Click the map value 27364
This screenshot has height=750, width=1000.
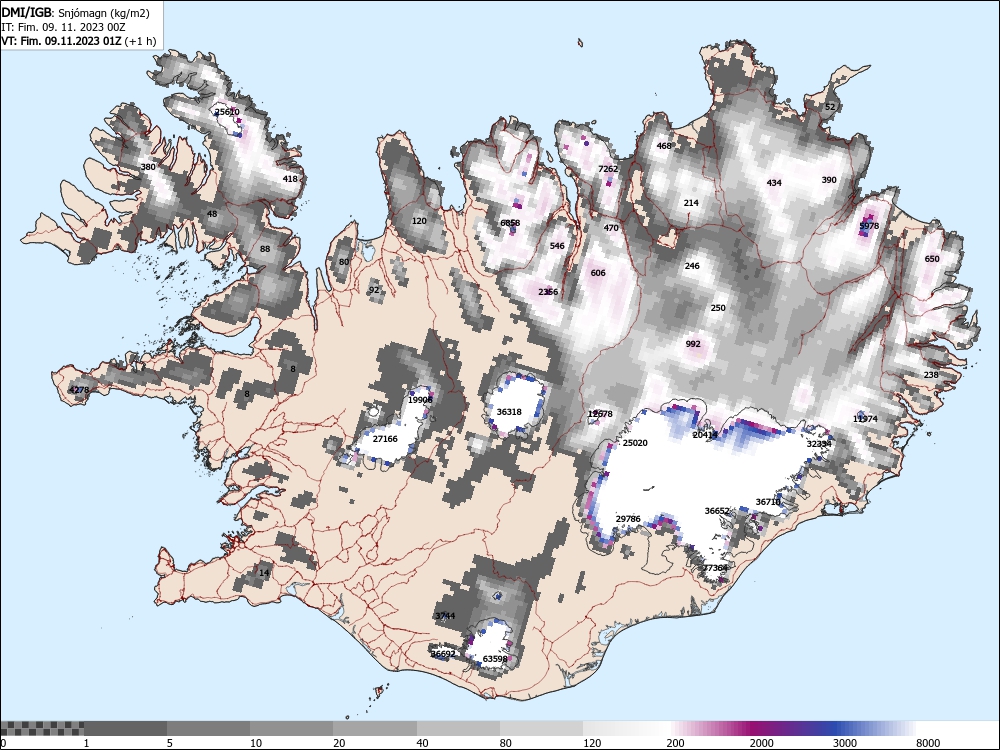point(715,568)
